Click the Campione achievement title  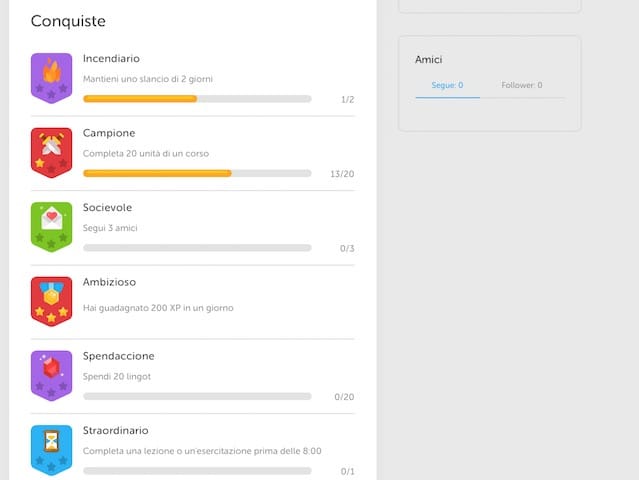pos(109,133)
